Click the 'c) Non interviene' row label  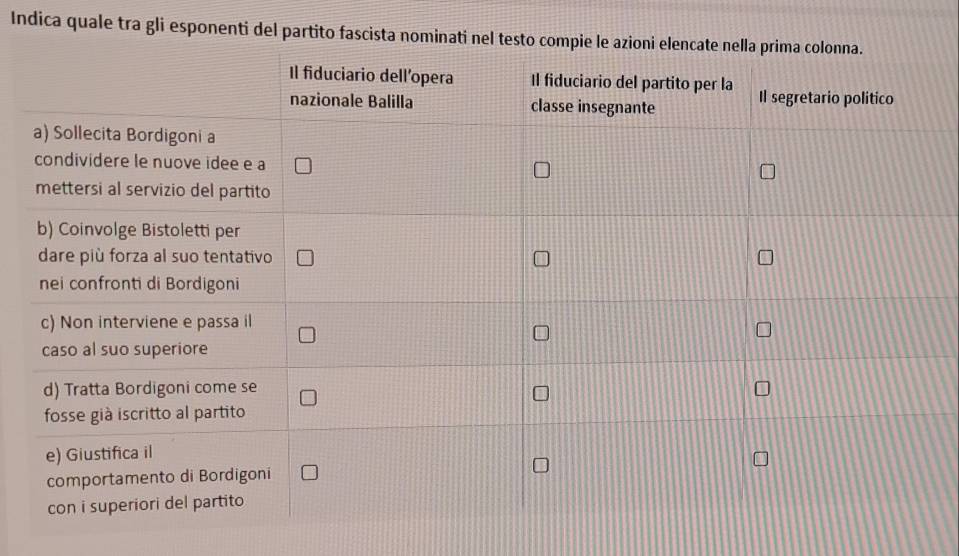point(146,335)
